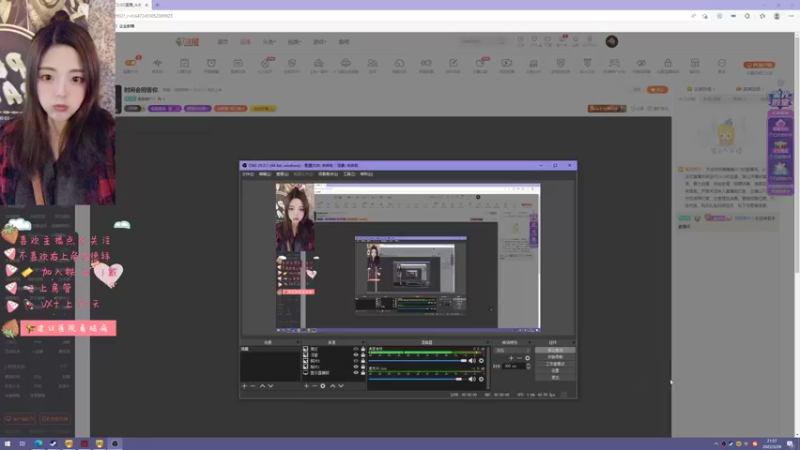The image size is (800, 450).
Task: Add a new scene with the plus icon in OBS Scenes panel
Action: click(x=244, y=386)
